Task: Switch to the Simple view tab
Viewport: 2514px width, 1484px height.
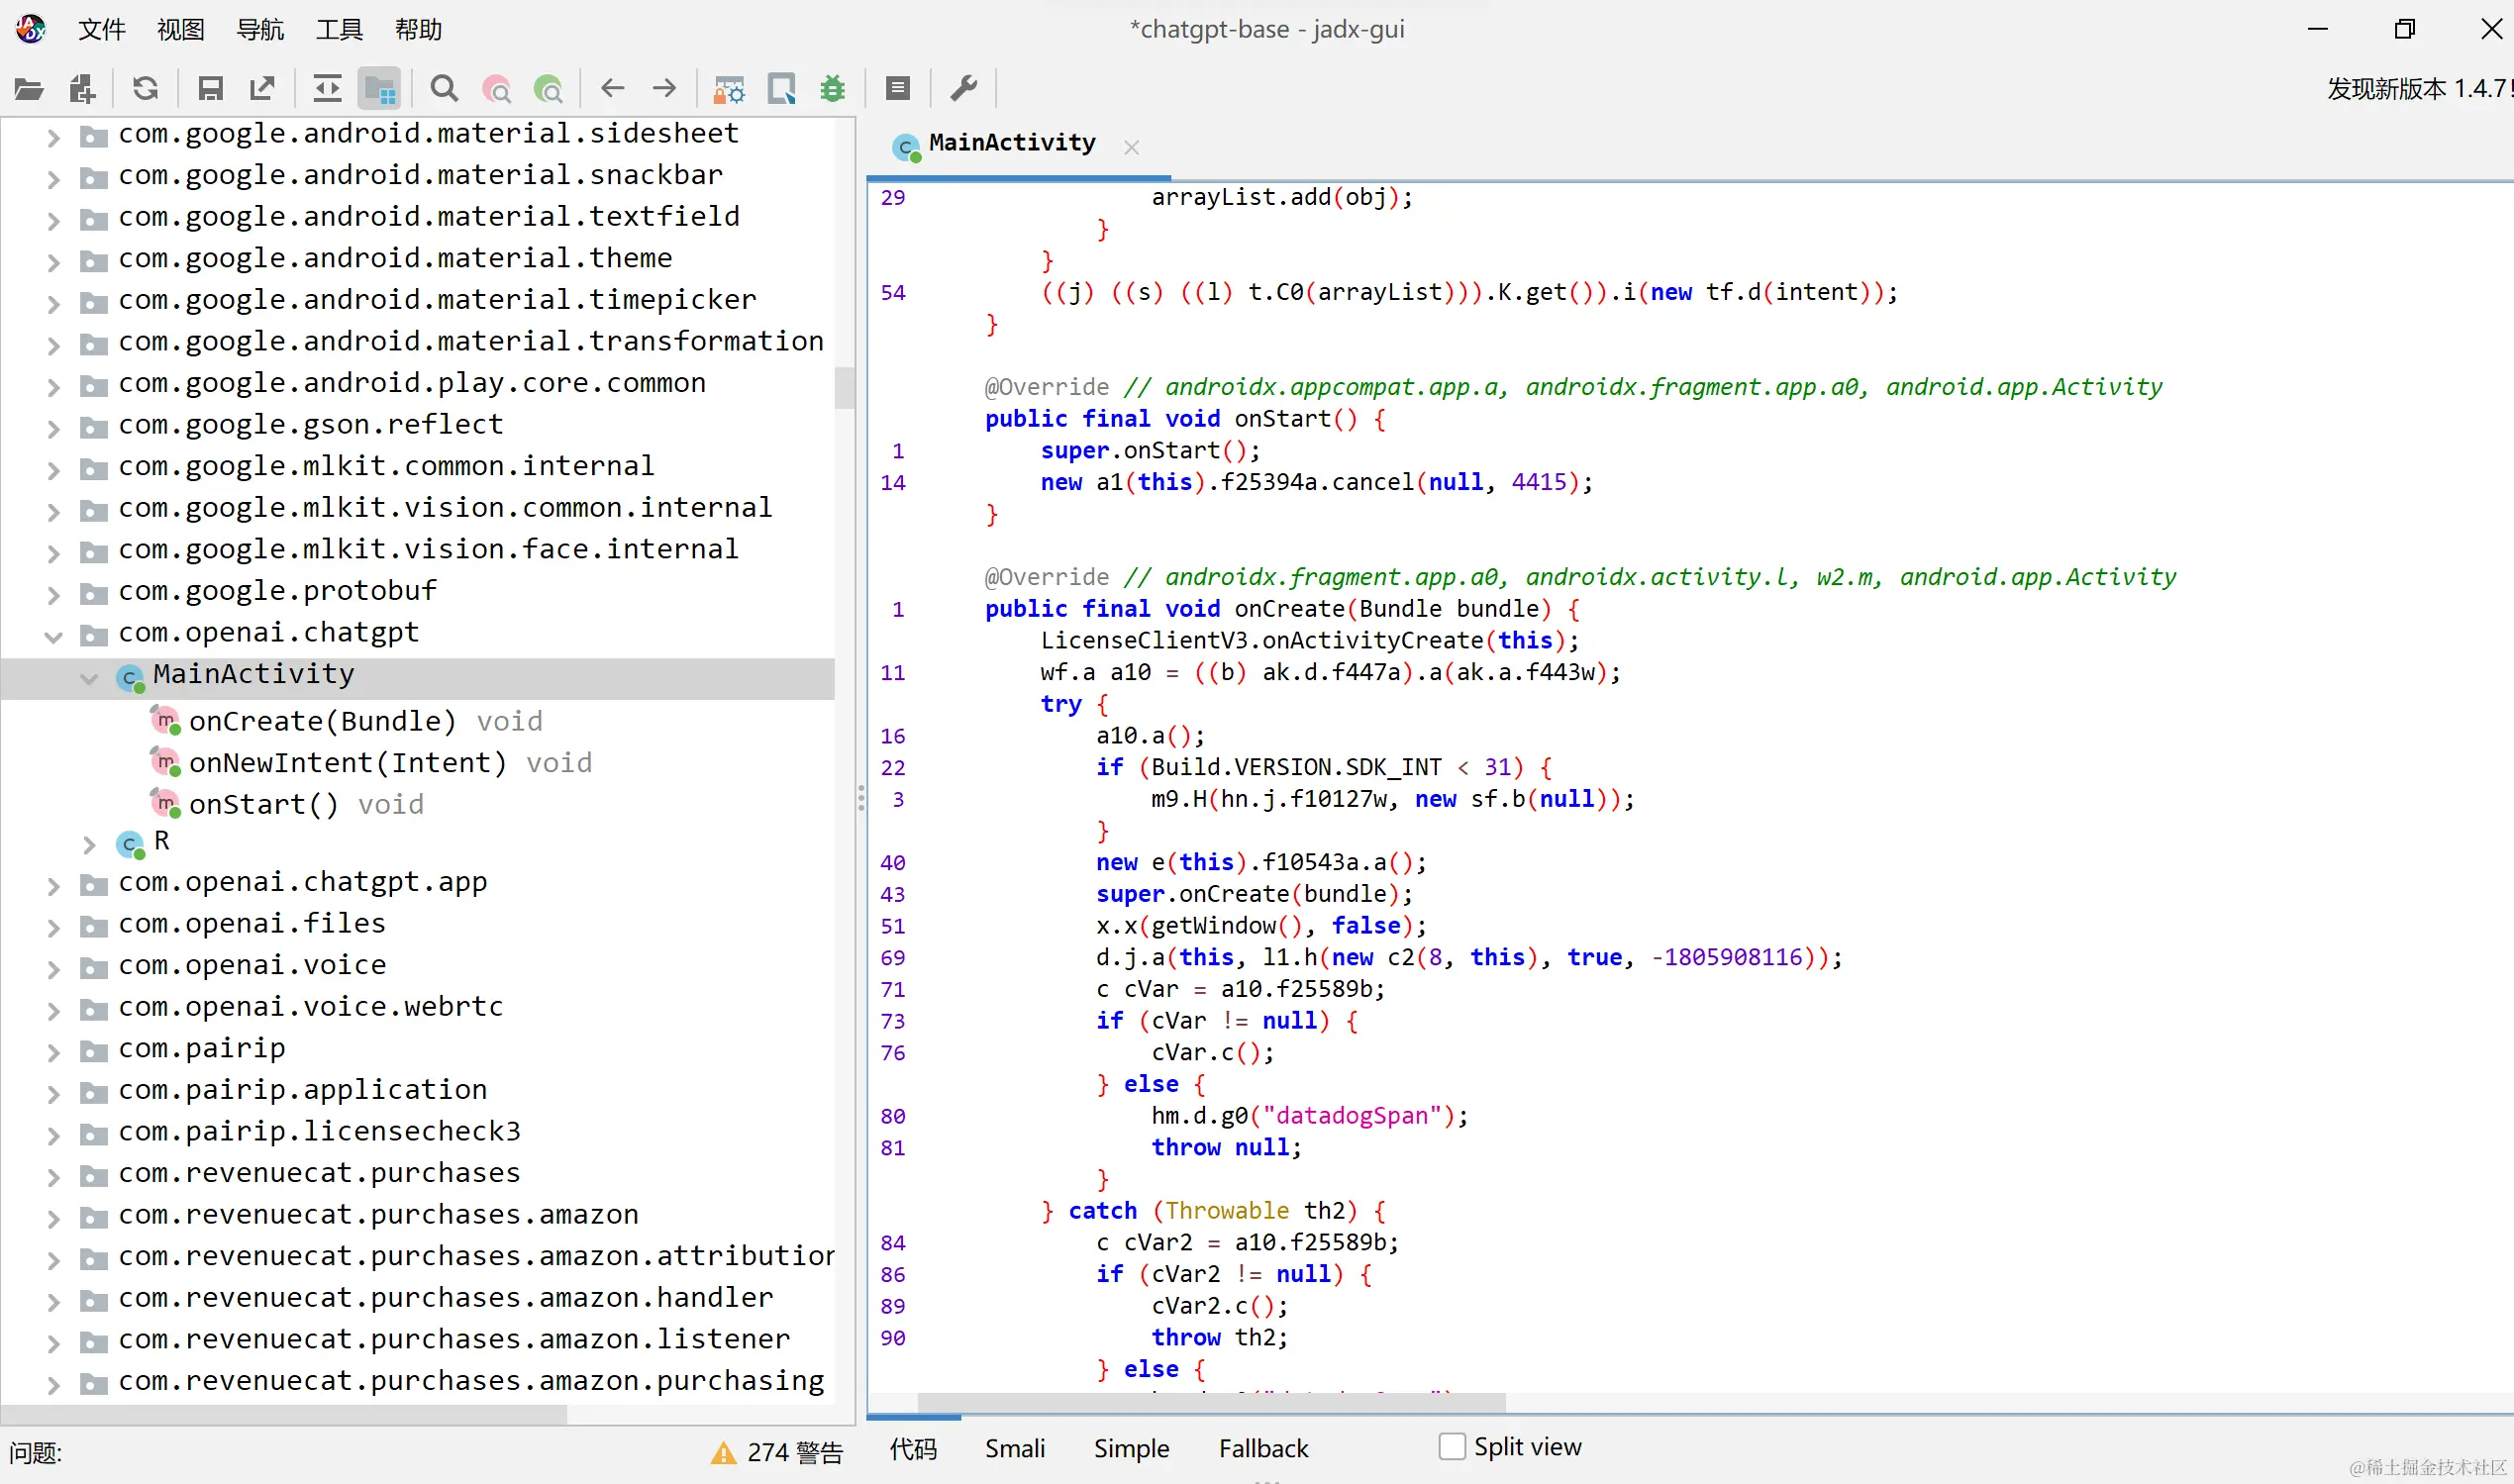Action: [x=1131, y=1448]
